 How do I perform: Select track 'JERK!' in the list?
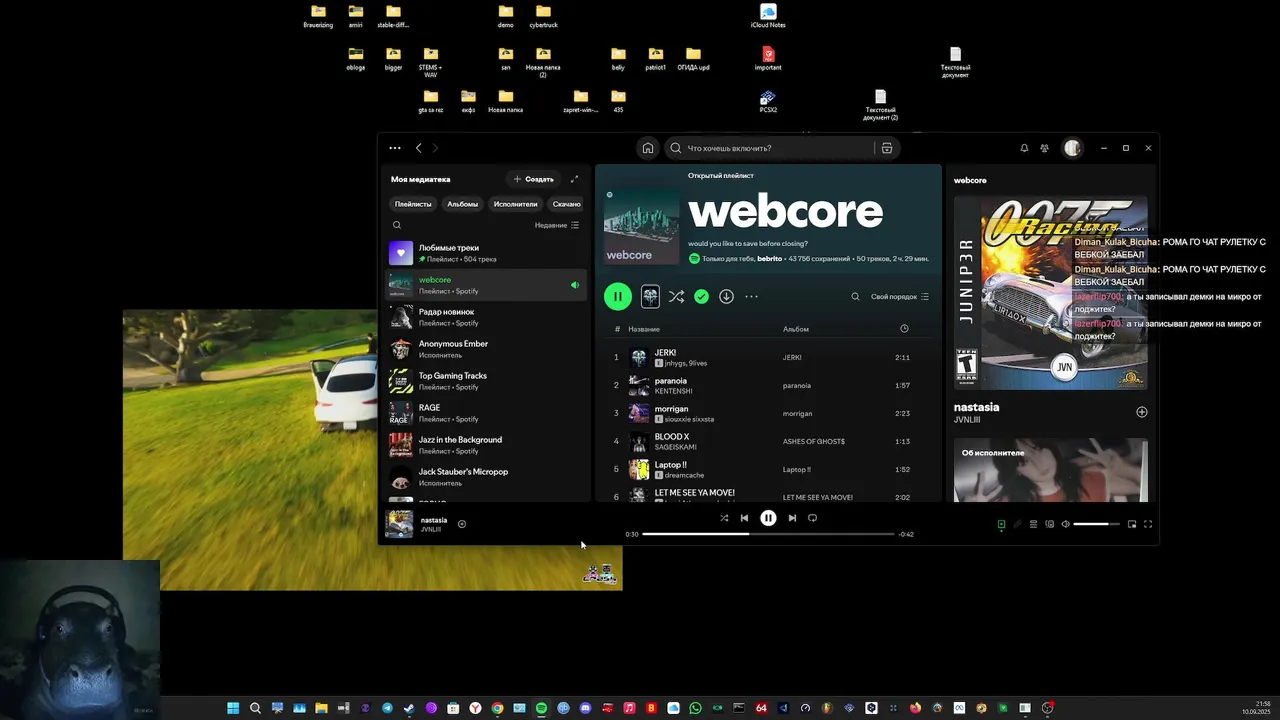click(768, 357)
